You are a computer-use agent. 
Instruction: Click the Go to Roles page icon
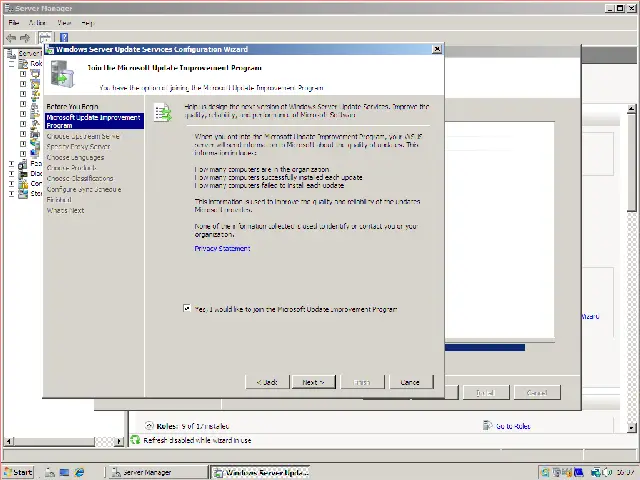[487, 425]
